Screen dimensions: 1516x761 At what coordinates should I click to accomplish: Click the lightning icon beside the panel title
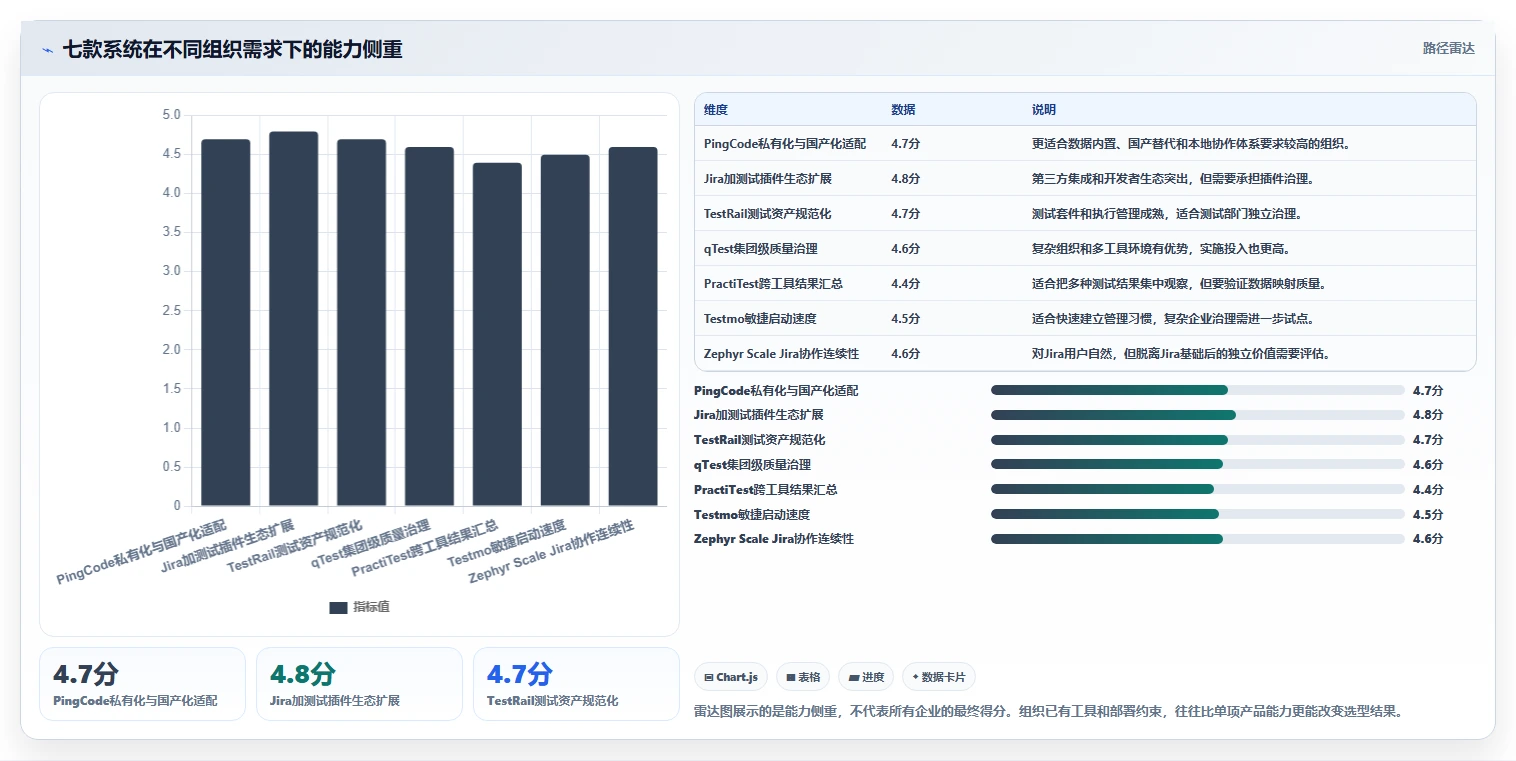pyautogui.click(x=48, y=50)
